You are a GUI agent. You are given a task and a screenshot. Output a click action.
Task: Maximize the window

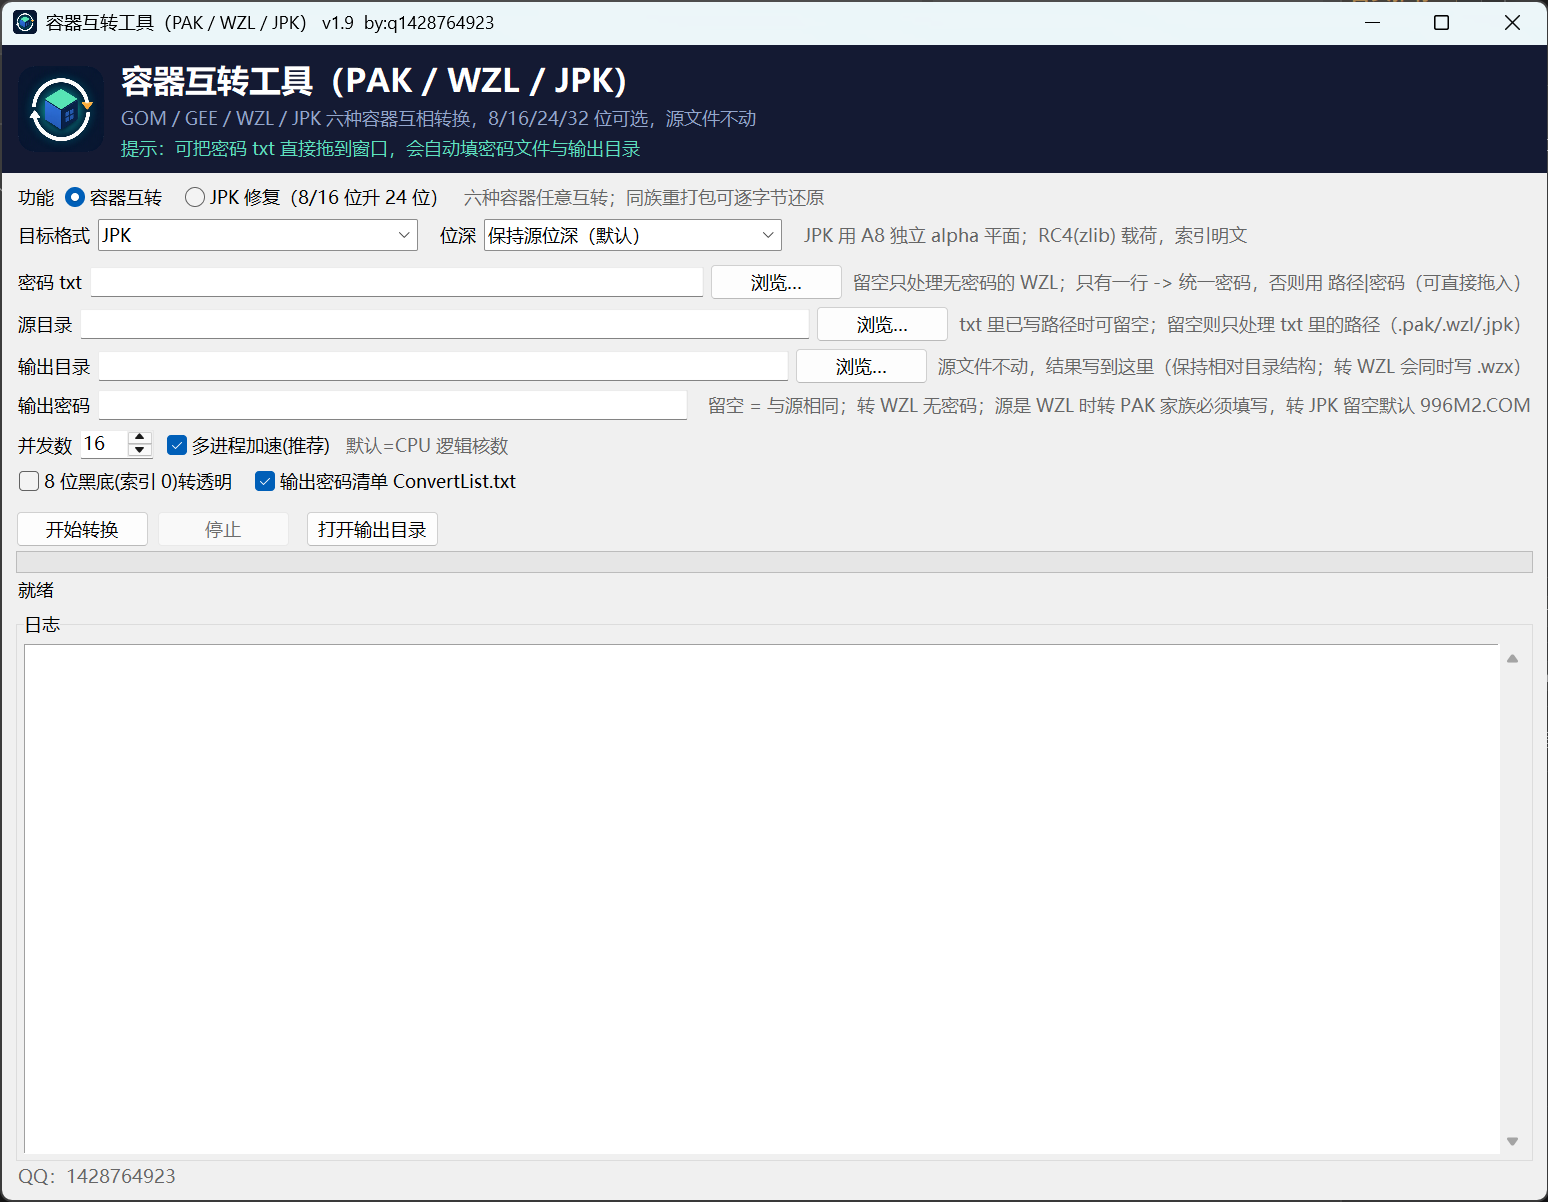[1441, 22]
